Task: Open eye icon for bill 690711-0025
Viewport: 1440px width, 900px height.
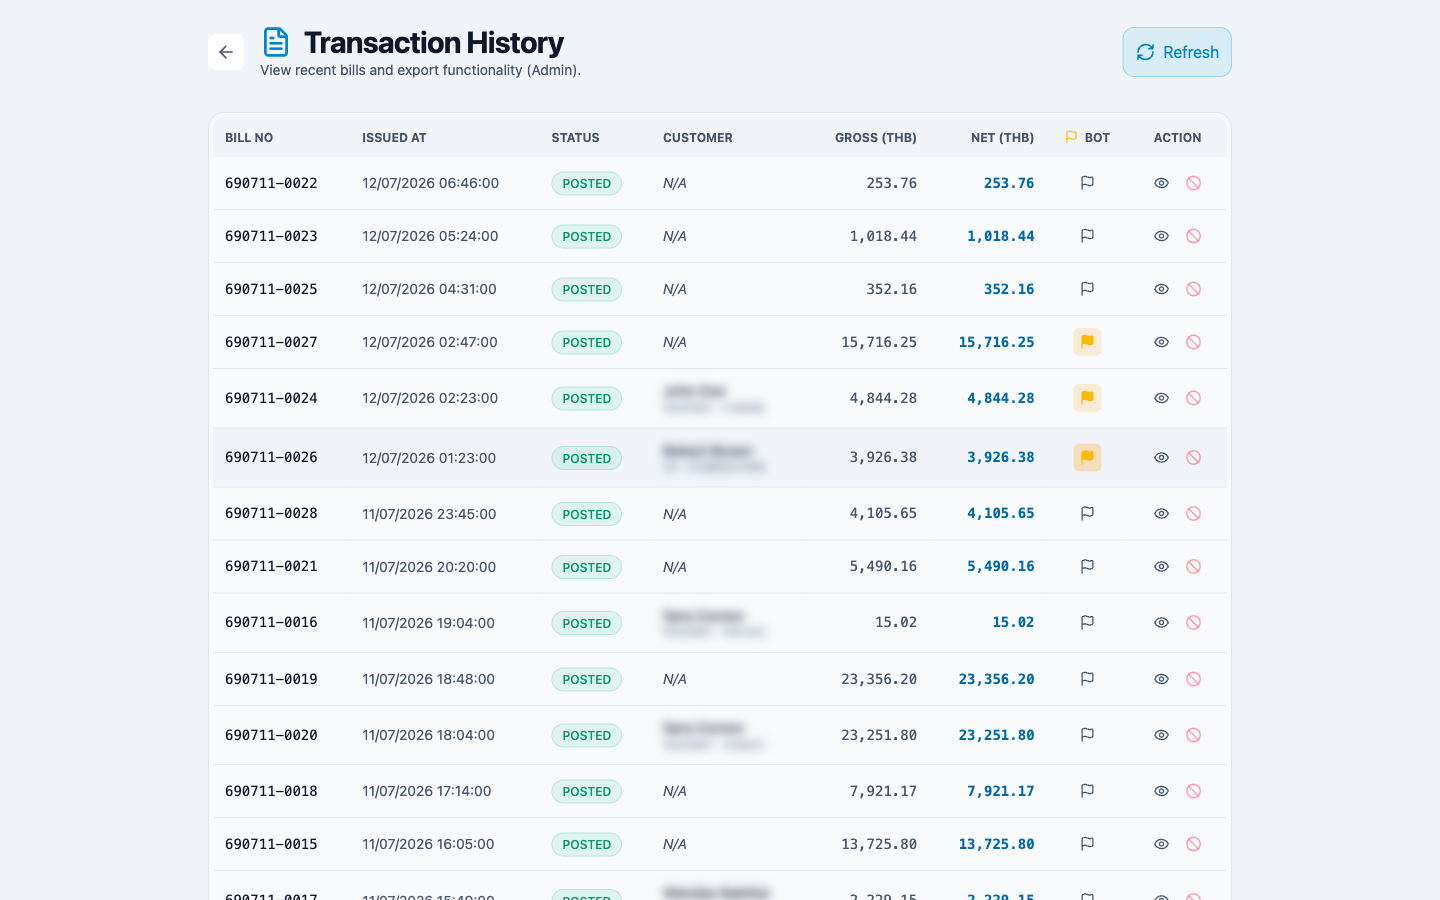Action: (1161, 289)
